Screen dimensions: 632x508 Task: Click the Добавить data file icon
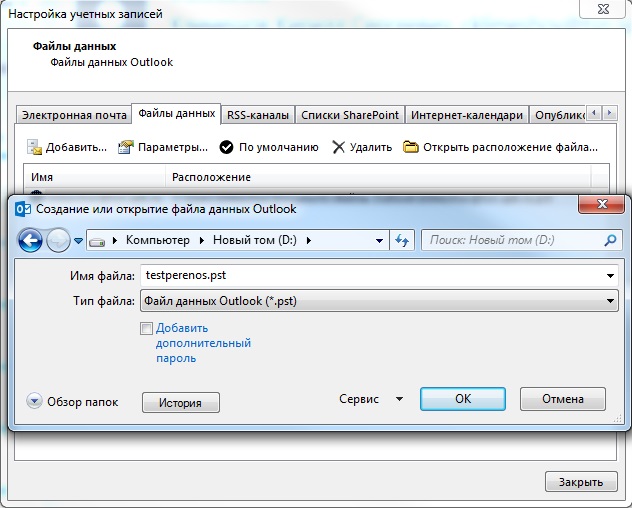(34, 147)
